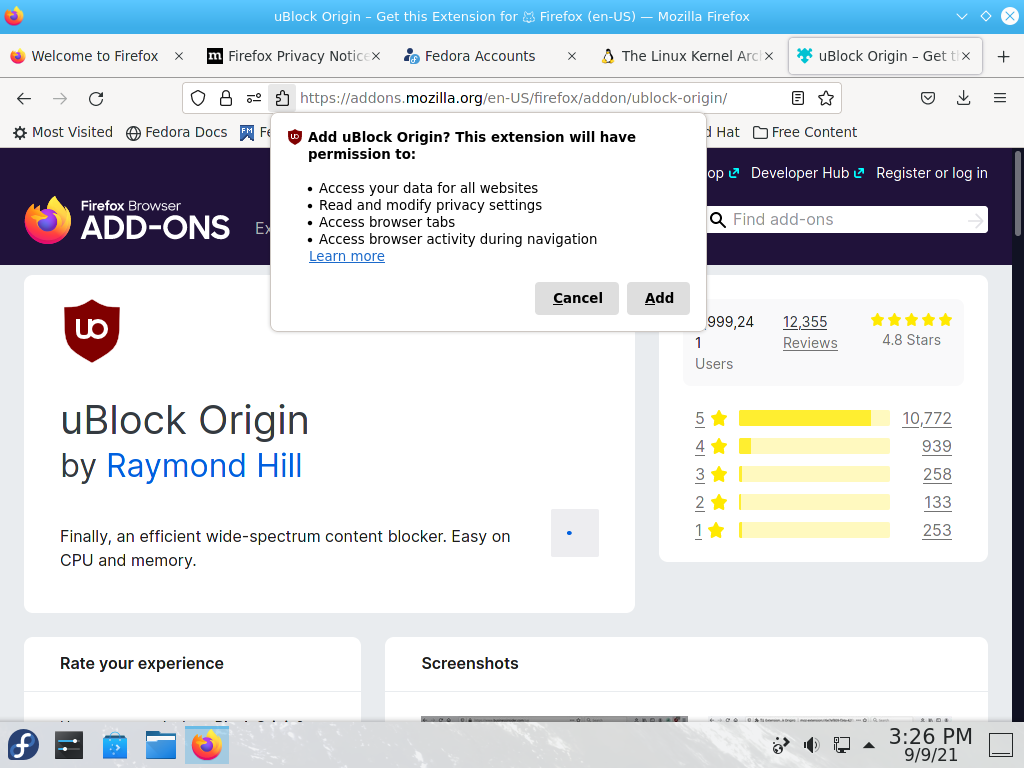
Task: Open the network status tray icon
Action: [x=841, y=745]
